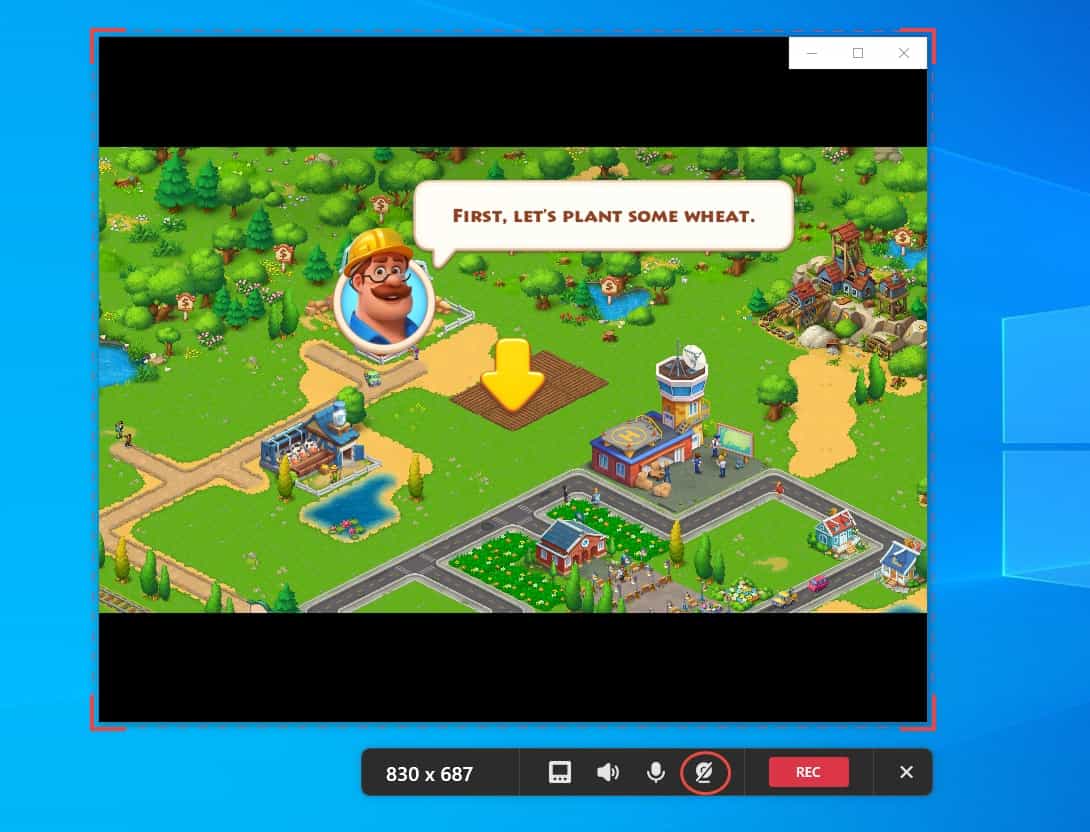Click the speech bubble about planting wheat
The height and width of the screenshot is (832, 1090).
point(603,216)
